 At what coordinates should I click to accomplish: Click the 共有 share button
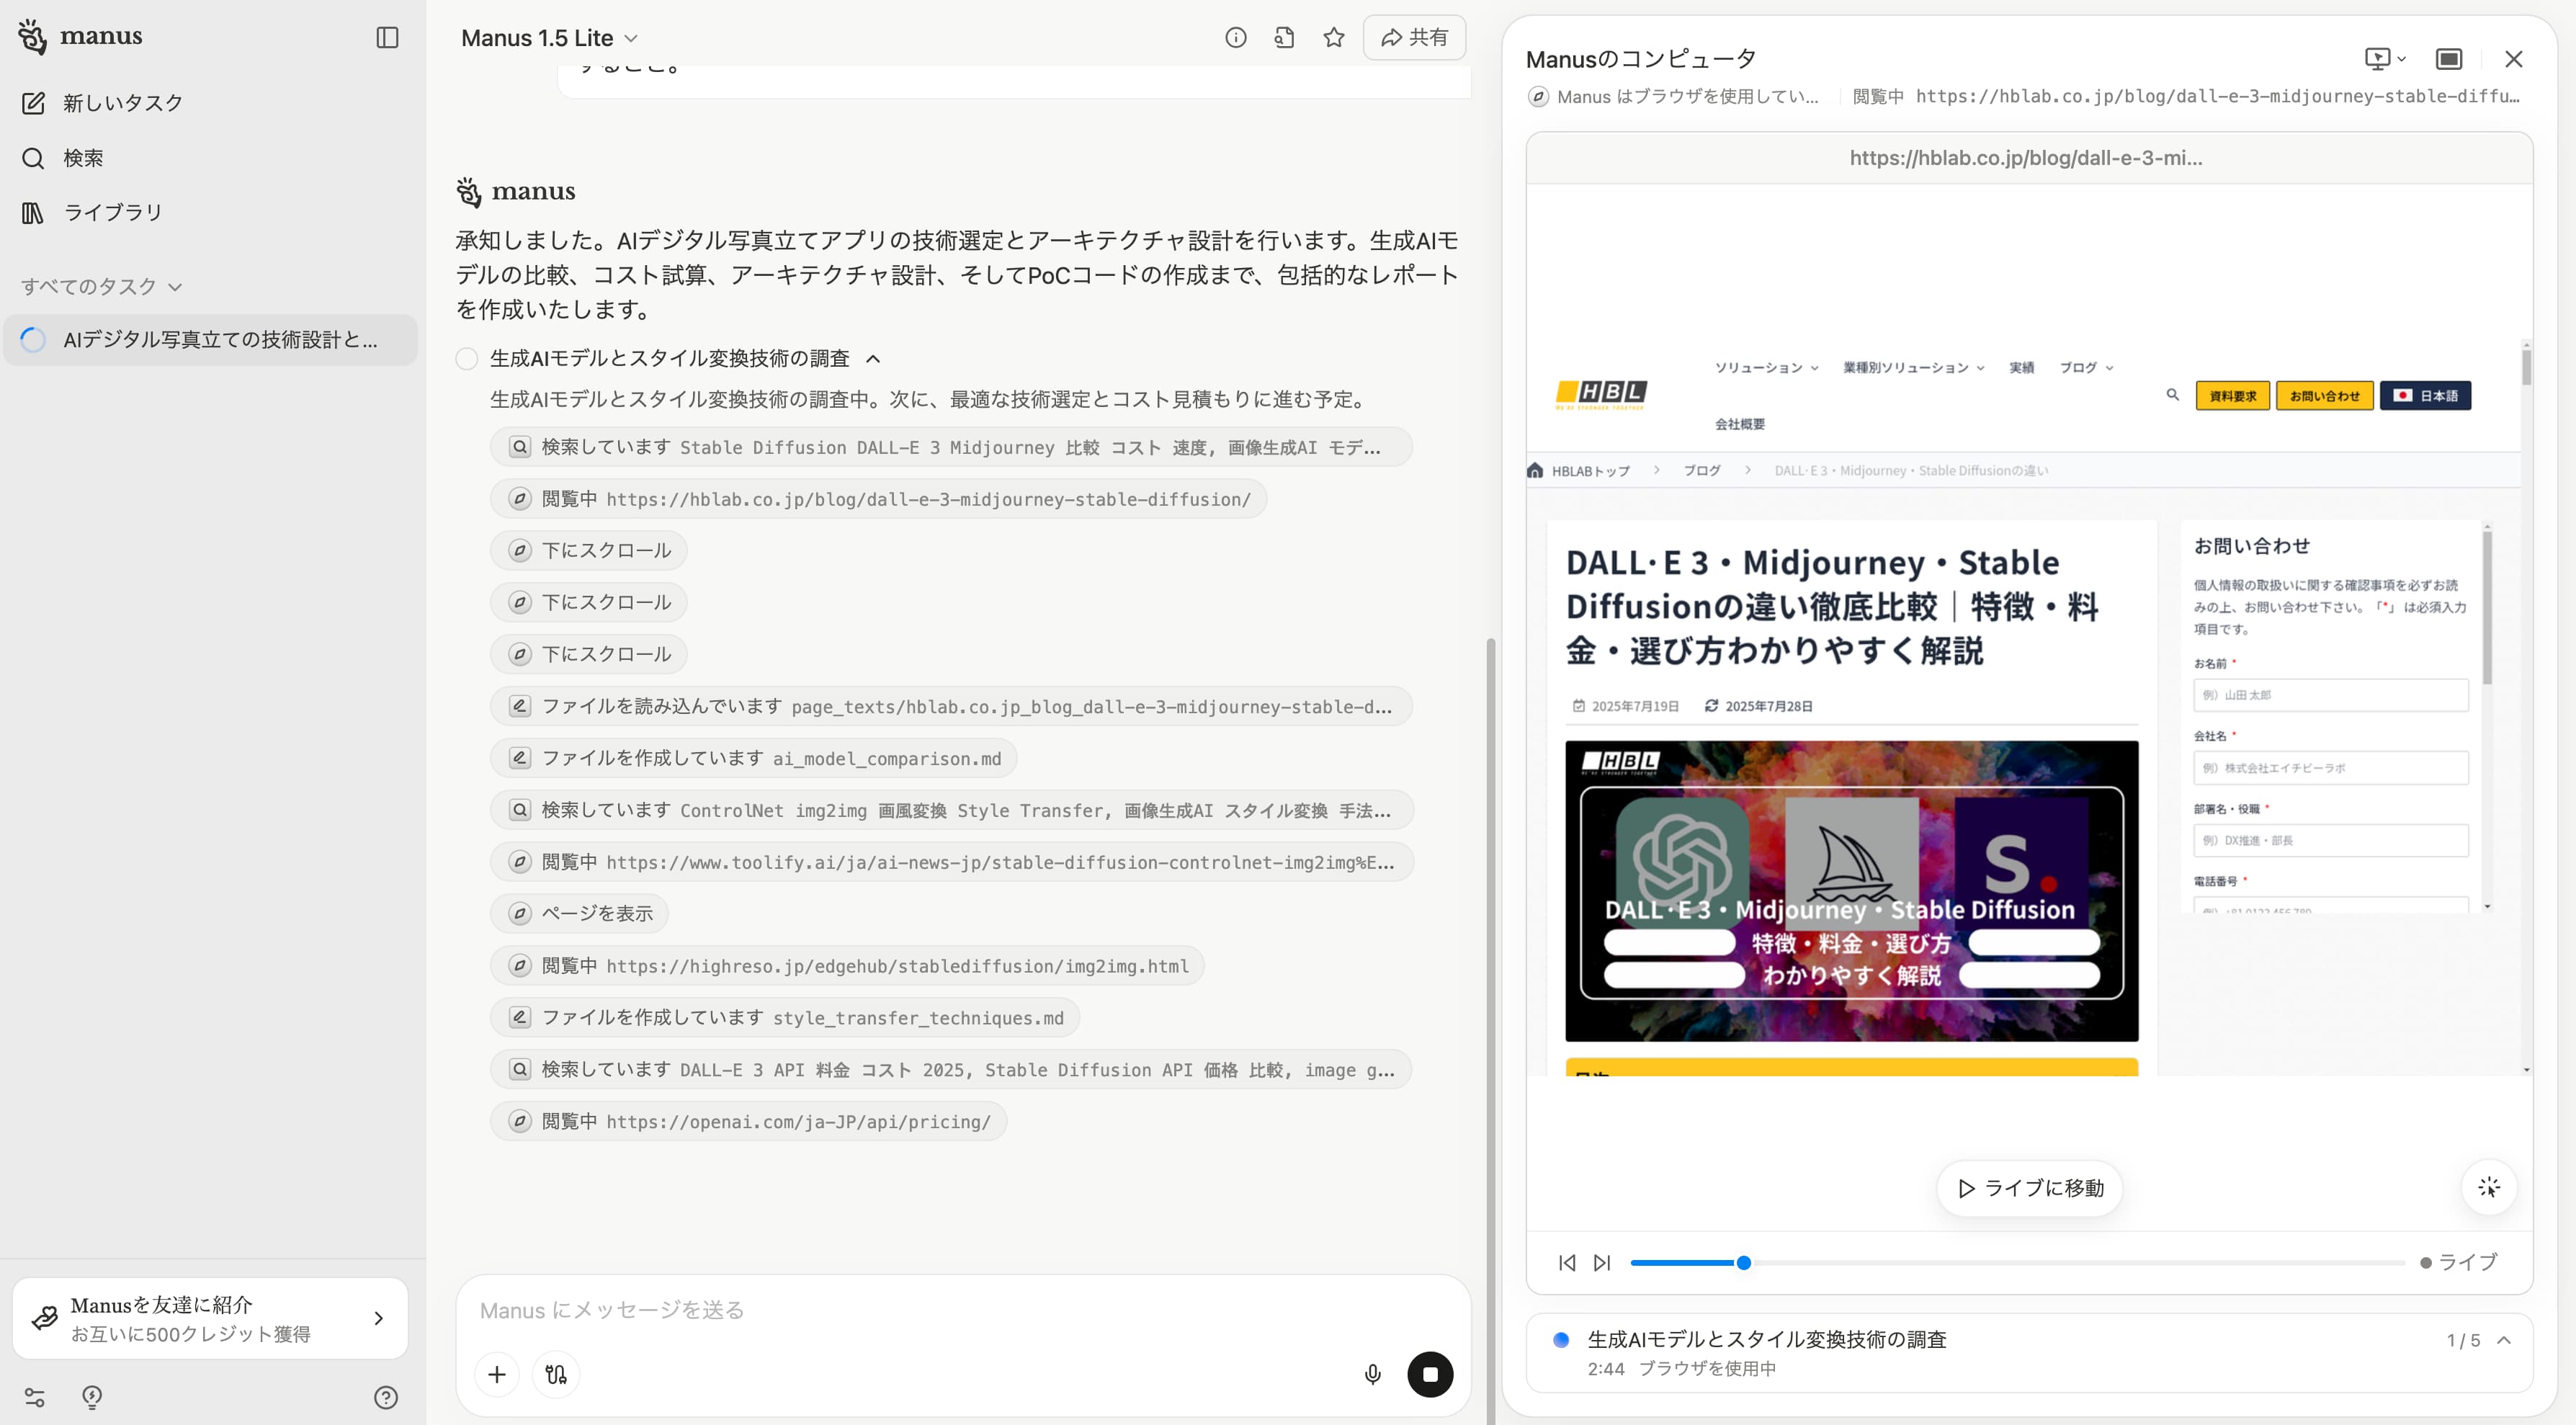pos(1413,37)
